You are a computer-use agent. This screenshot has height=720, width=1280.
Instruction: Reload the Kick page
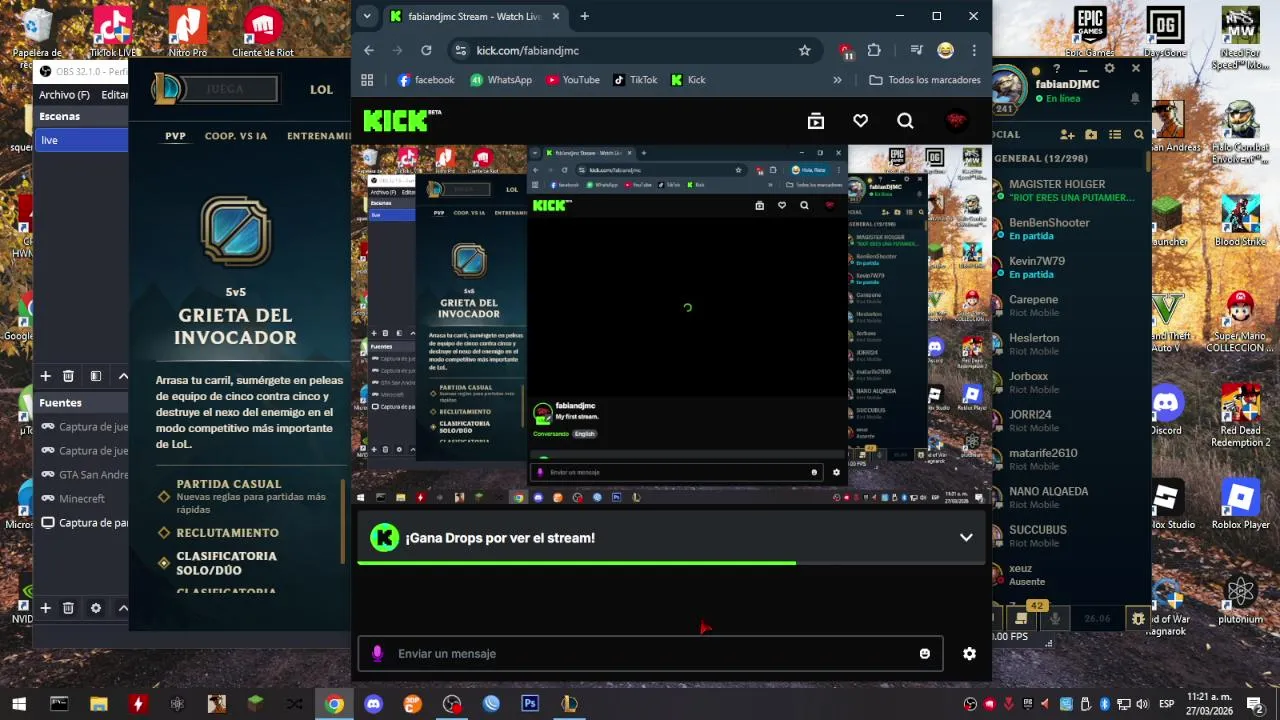pos(426,50)
